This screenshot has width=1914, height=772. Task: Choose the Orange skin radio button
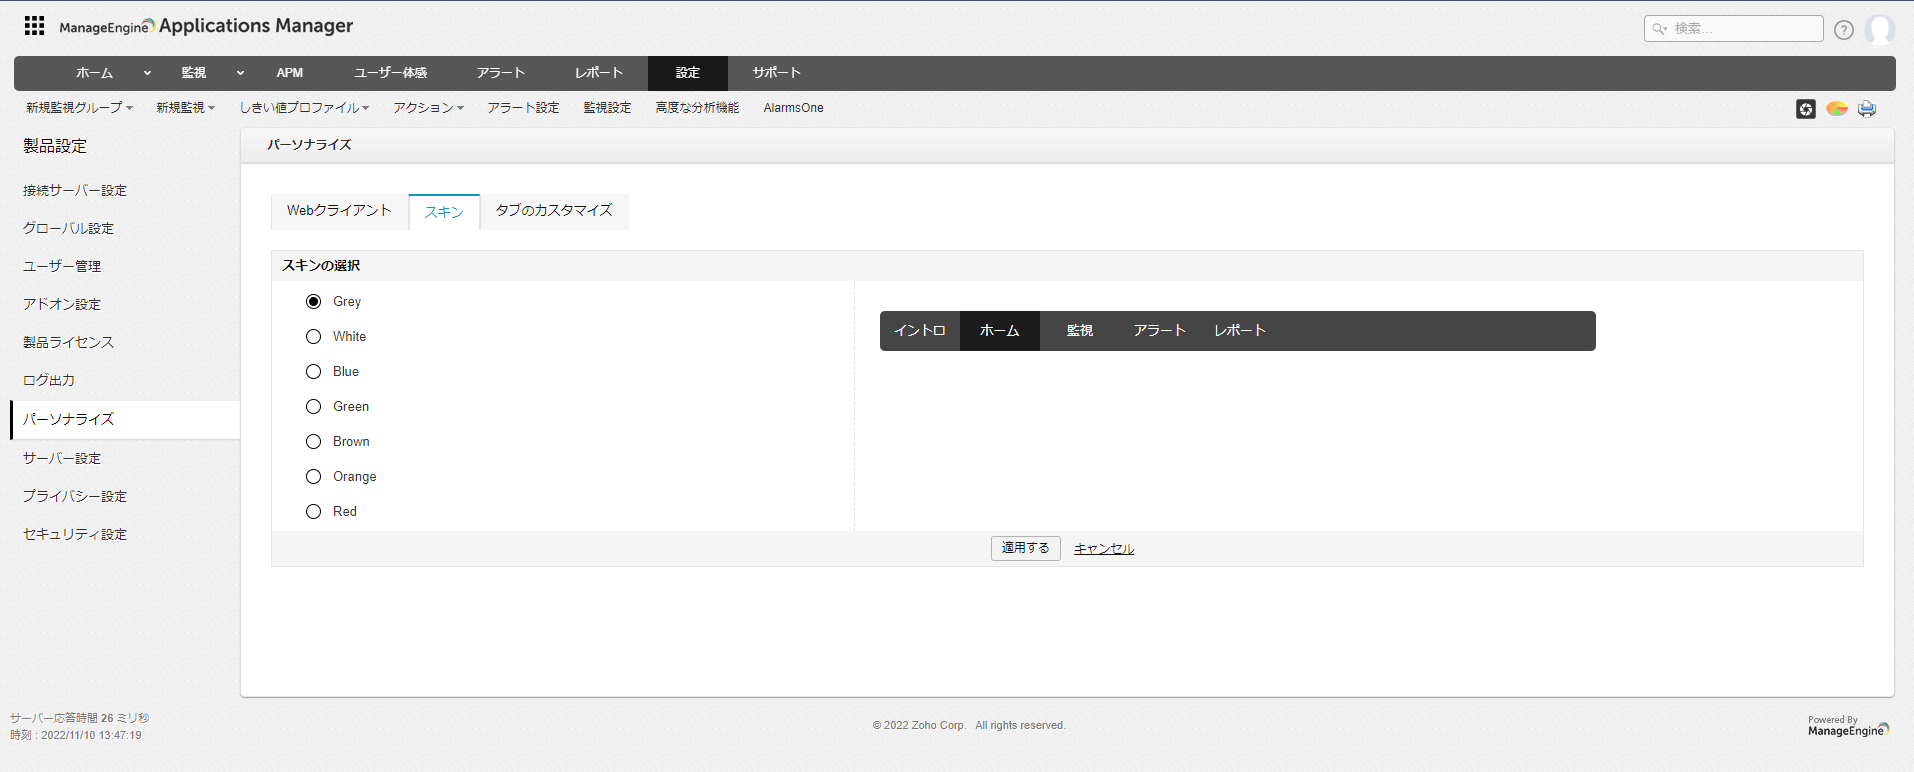coord(313,477)
